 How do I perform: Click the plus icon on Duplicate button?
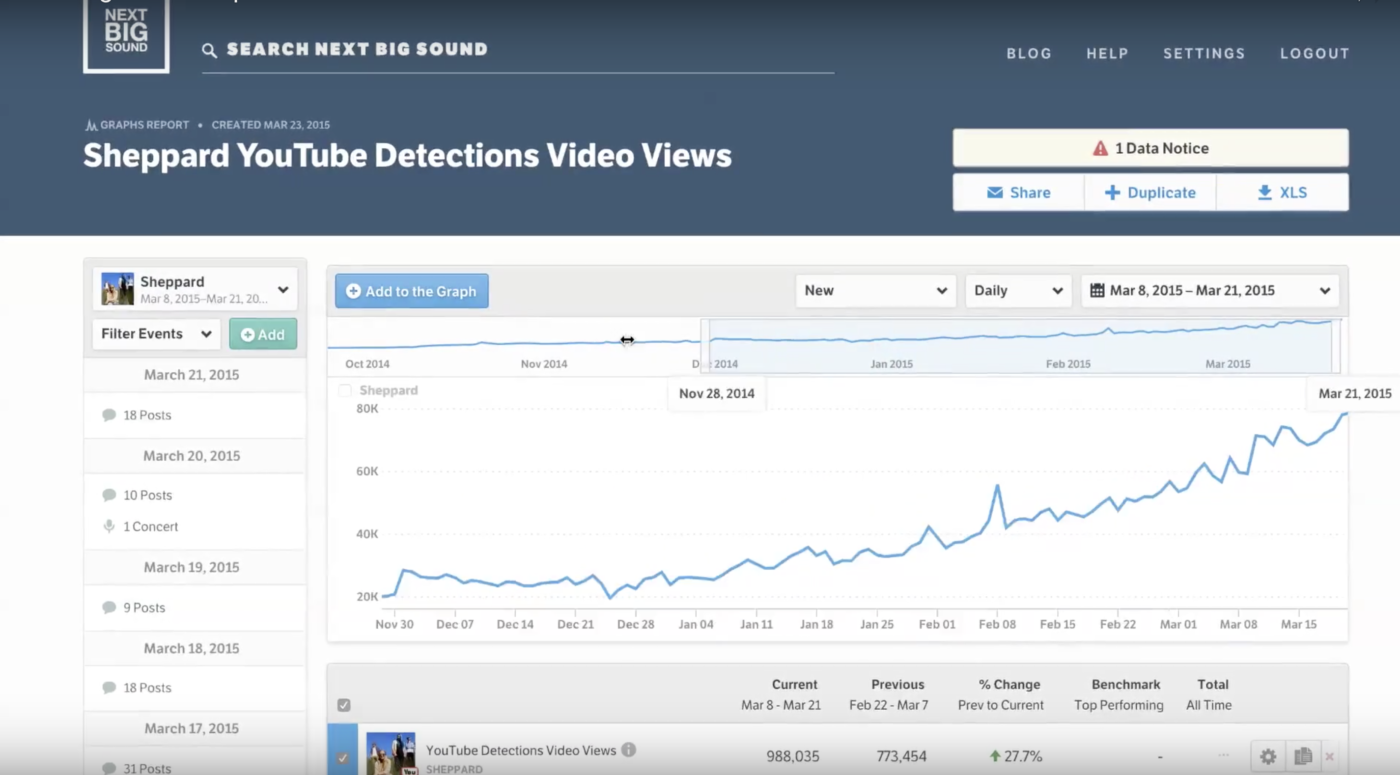pos(1112,192)
